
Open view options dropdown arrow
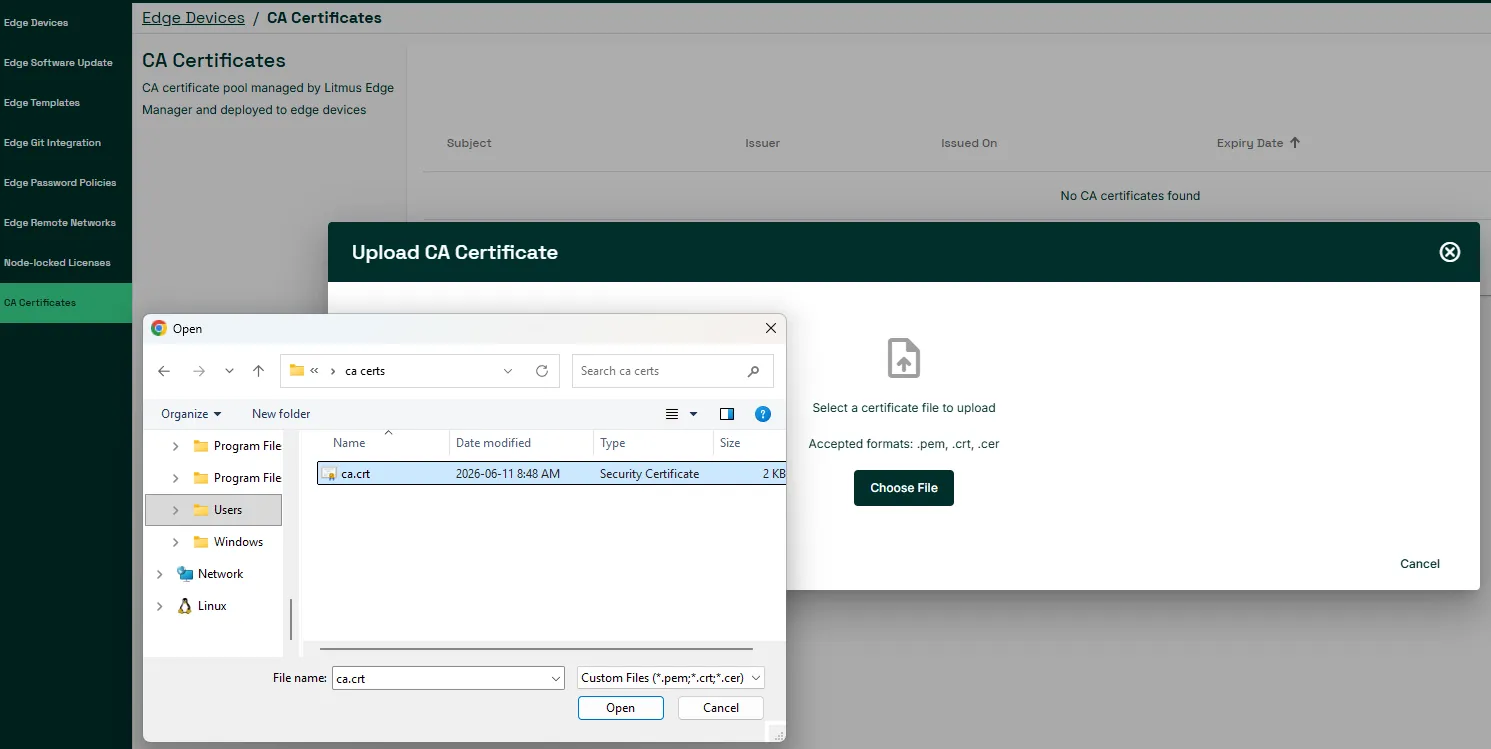pos(693,414)
